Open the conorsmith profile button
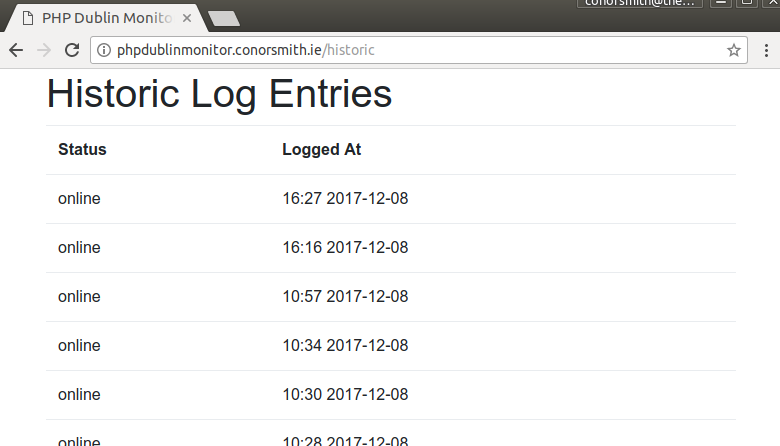780x446 pixels. [640, 3]
